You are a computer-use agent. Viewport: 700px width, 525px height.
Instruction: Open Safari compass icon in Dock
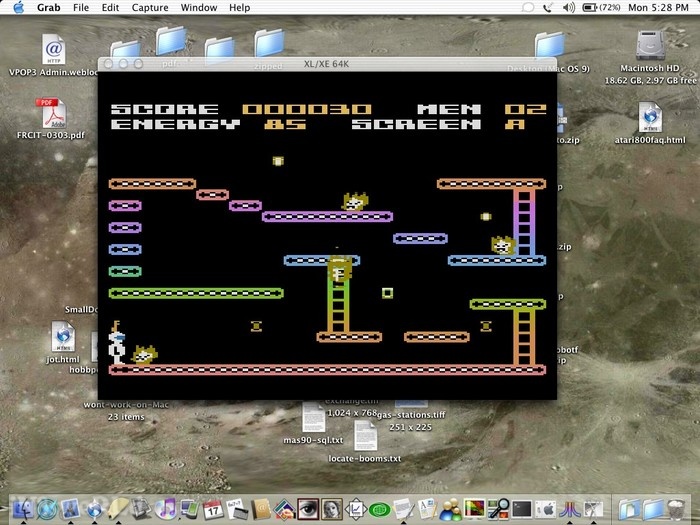(47, 508)
